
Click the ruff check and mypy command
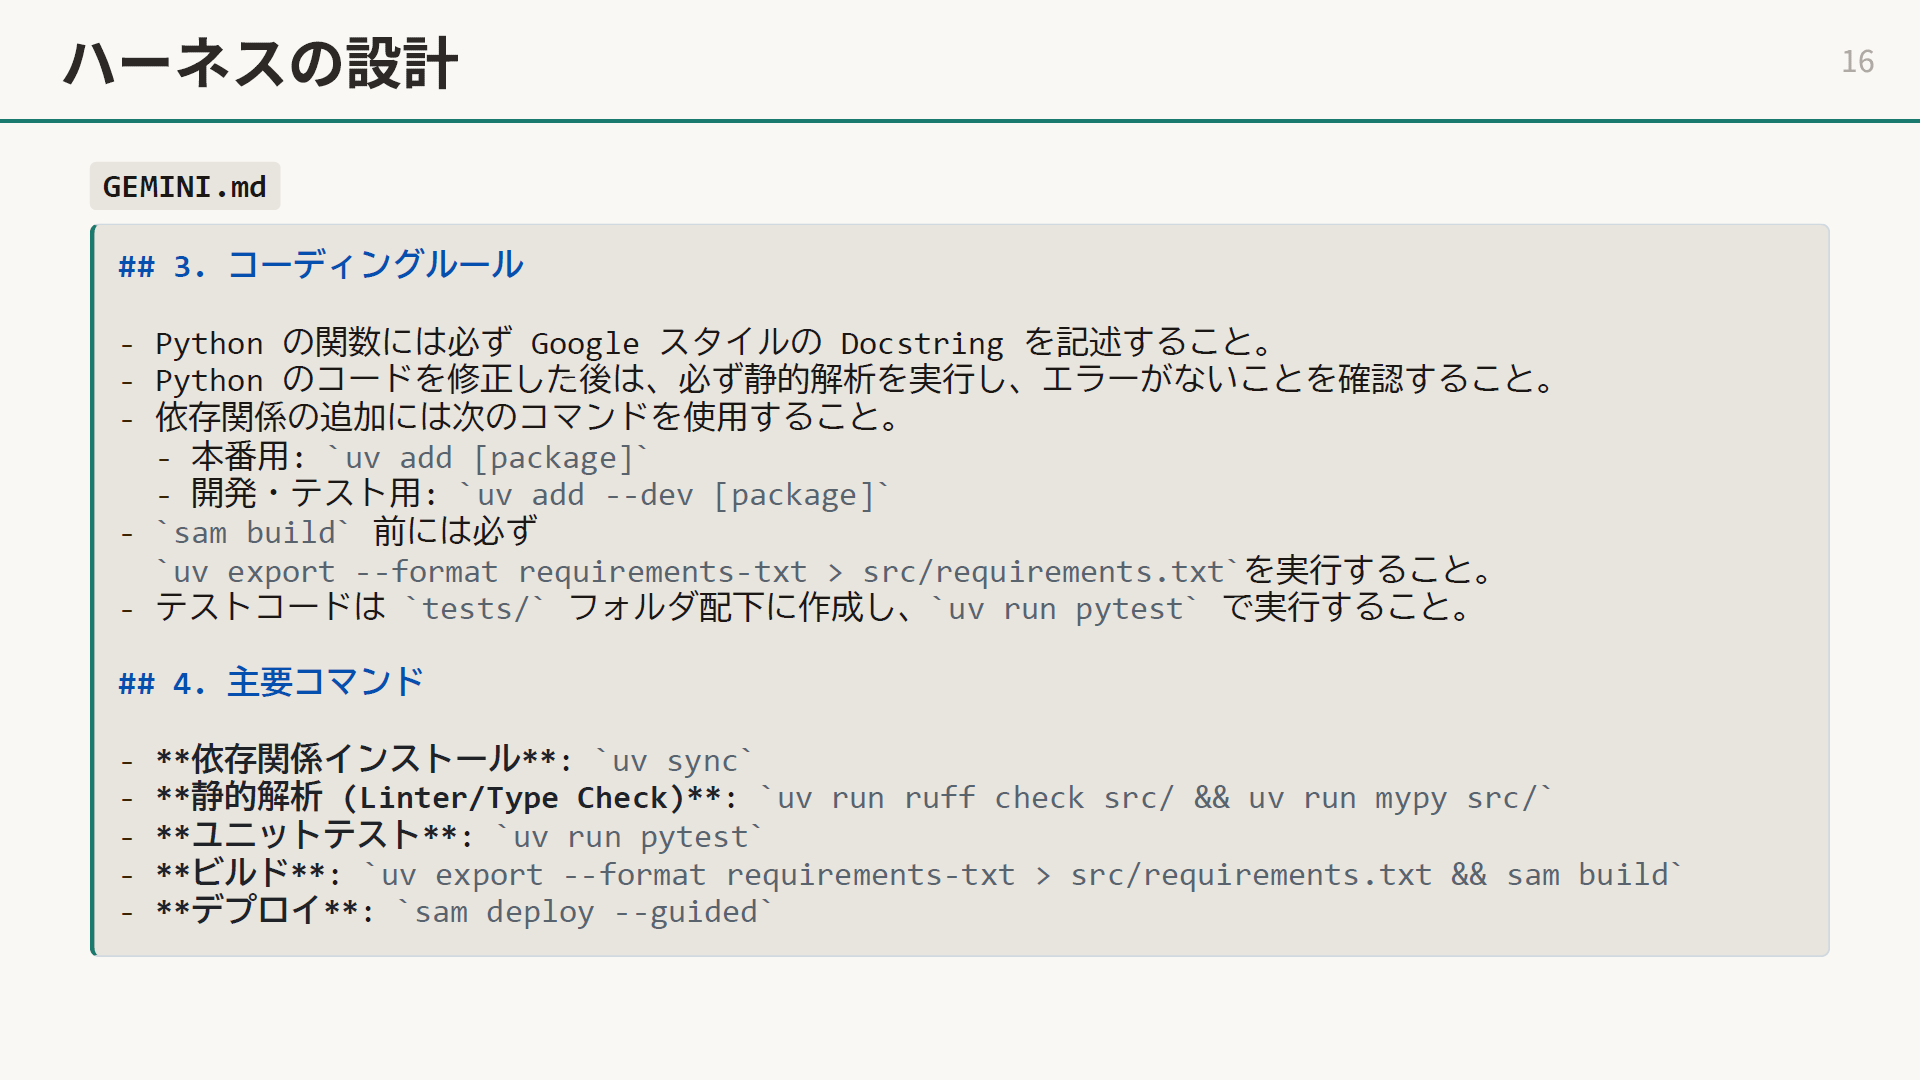tap(1155, 799)
